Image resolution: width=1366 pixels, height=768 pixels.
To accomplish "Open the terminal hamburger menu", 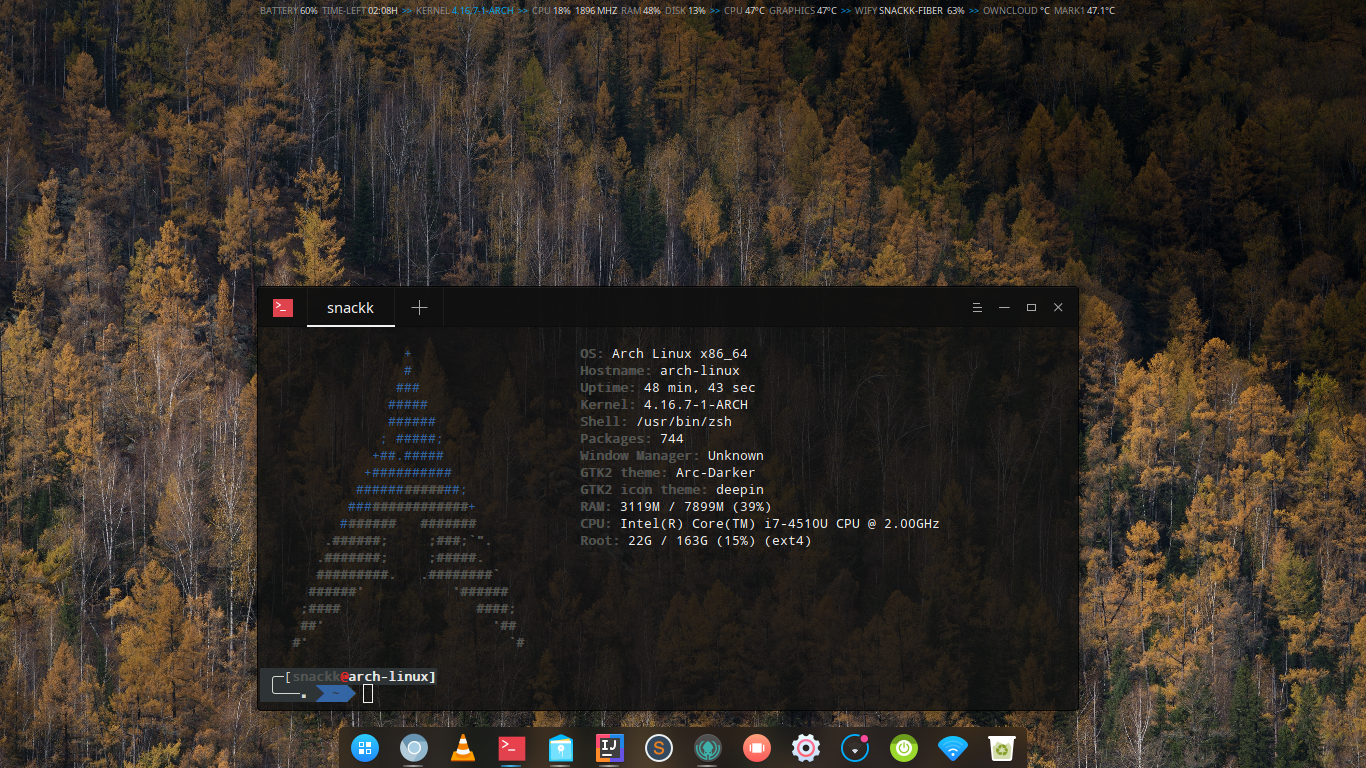I will point(978,308).
